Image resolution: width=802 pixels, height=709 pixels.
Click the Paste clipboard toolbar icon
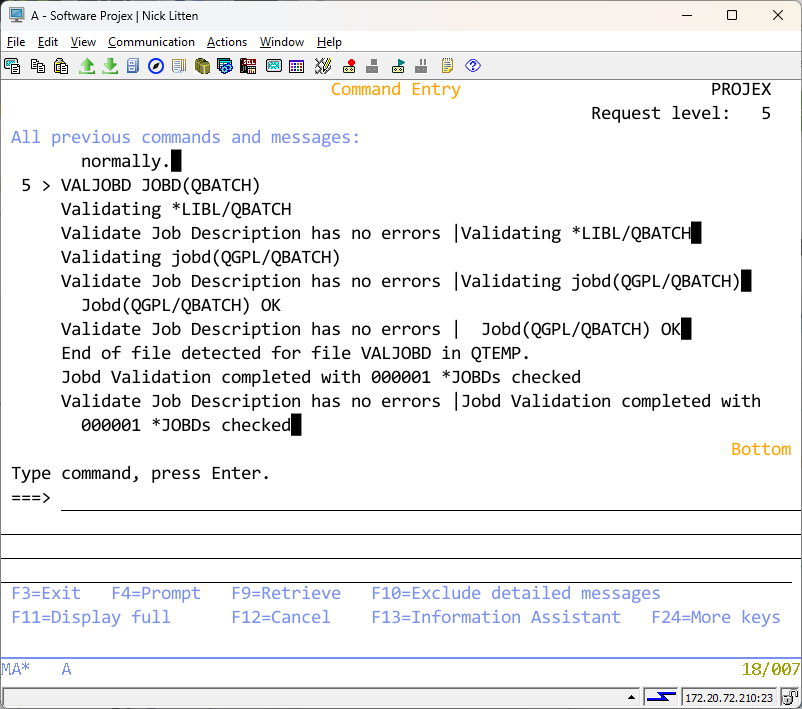[61, 66]
